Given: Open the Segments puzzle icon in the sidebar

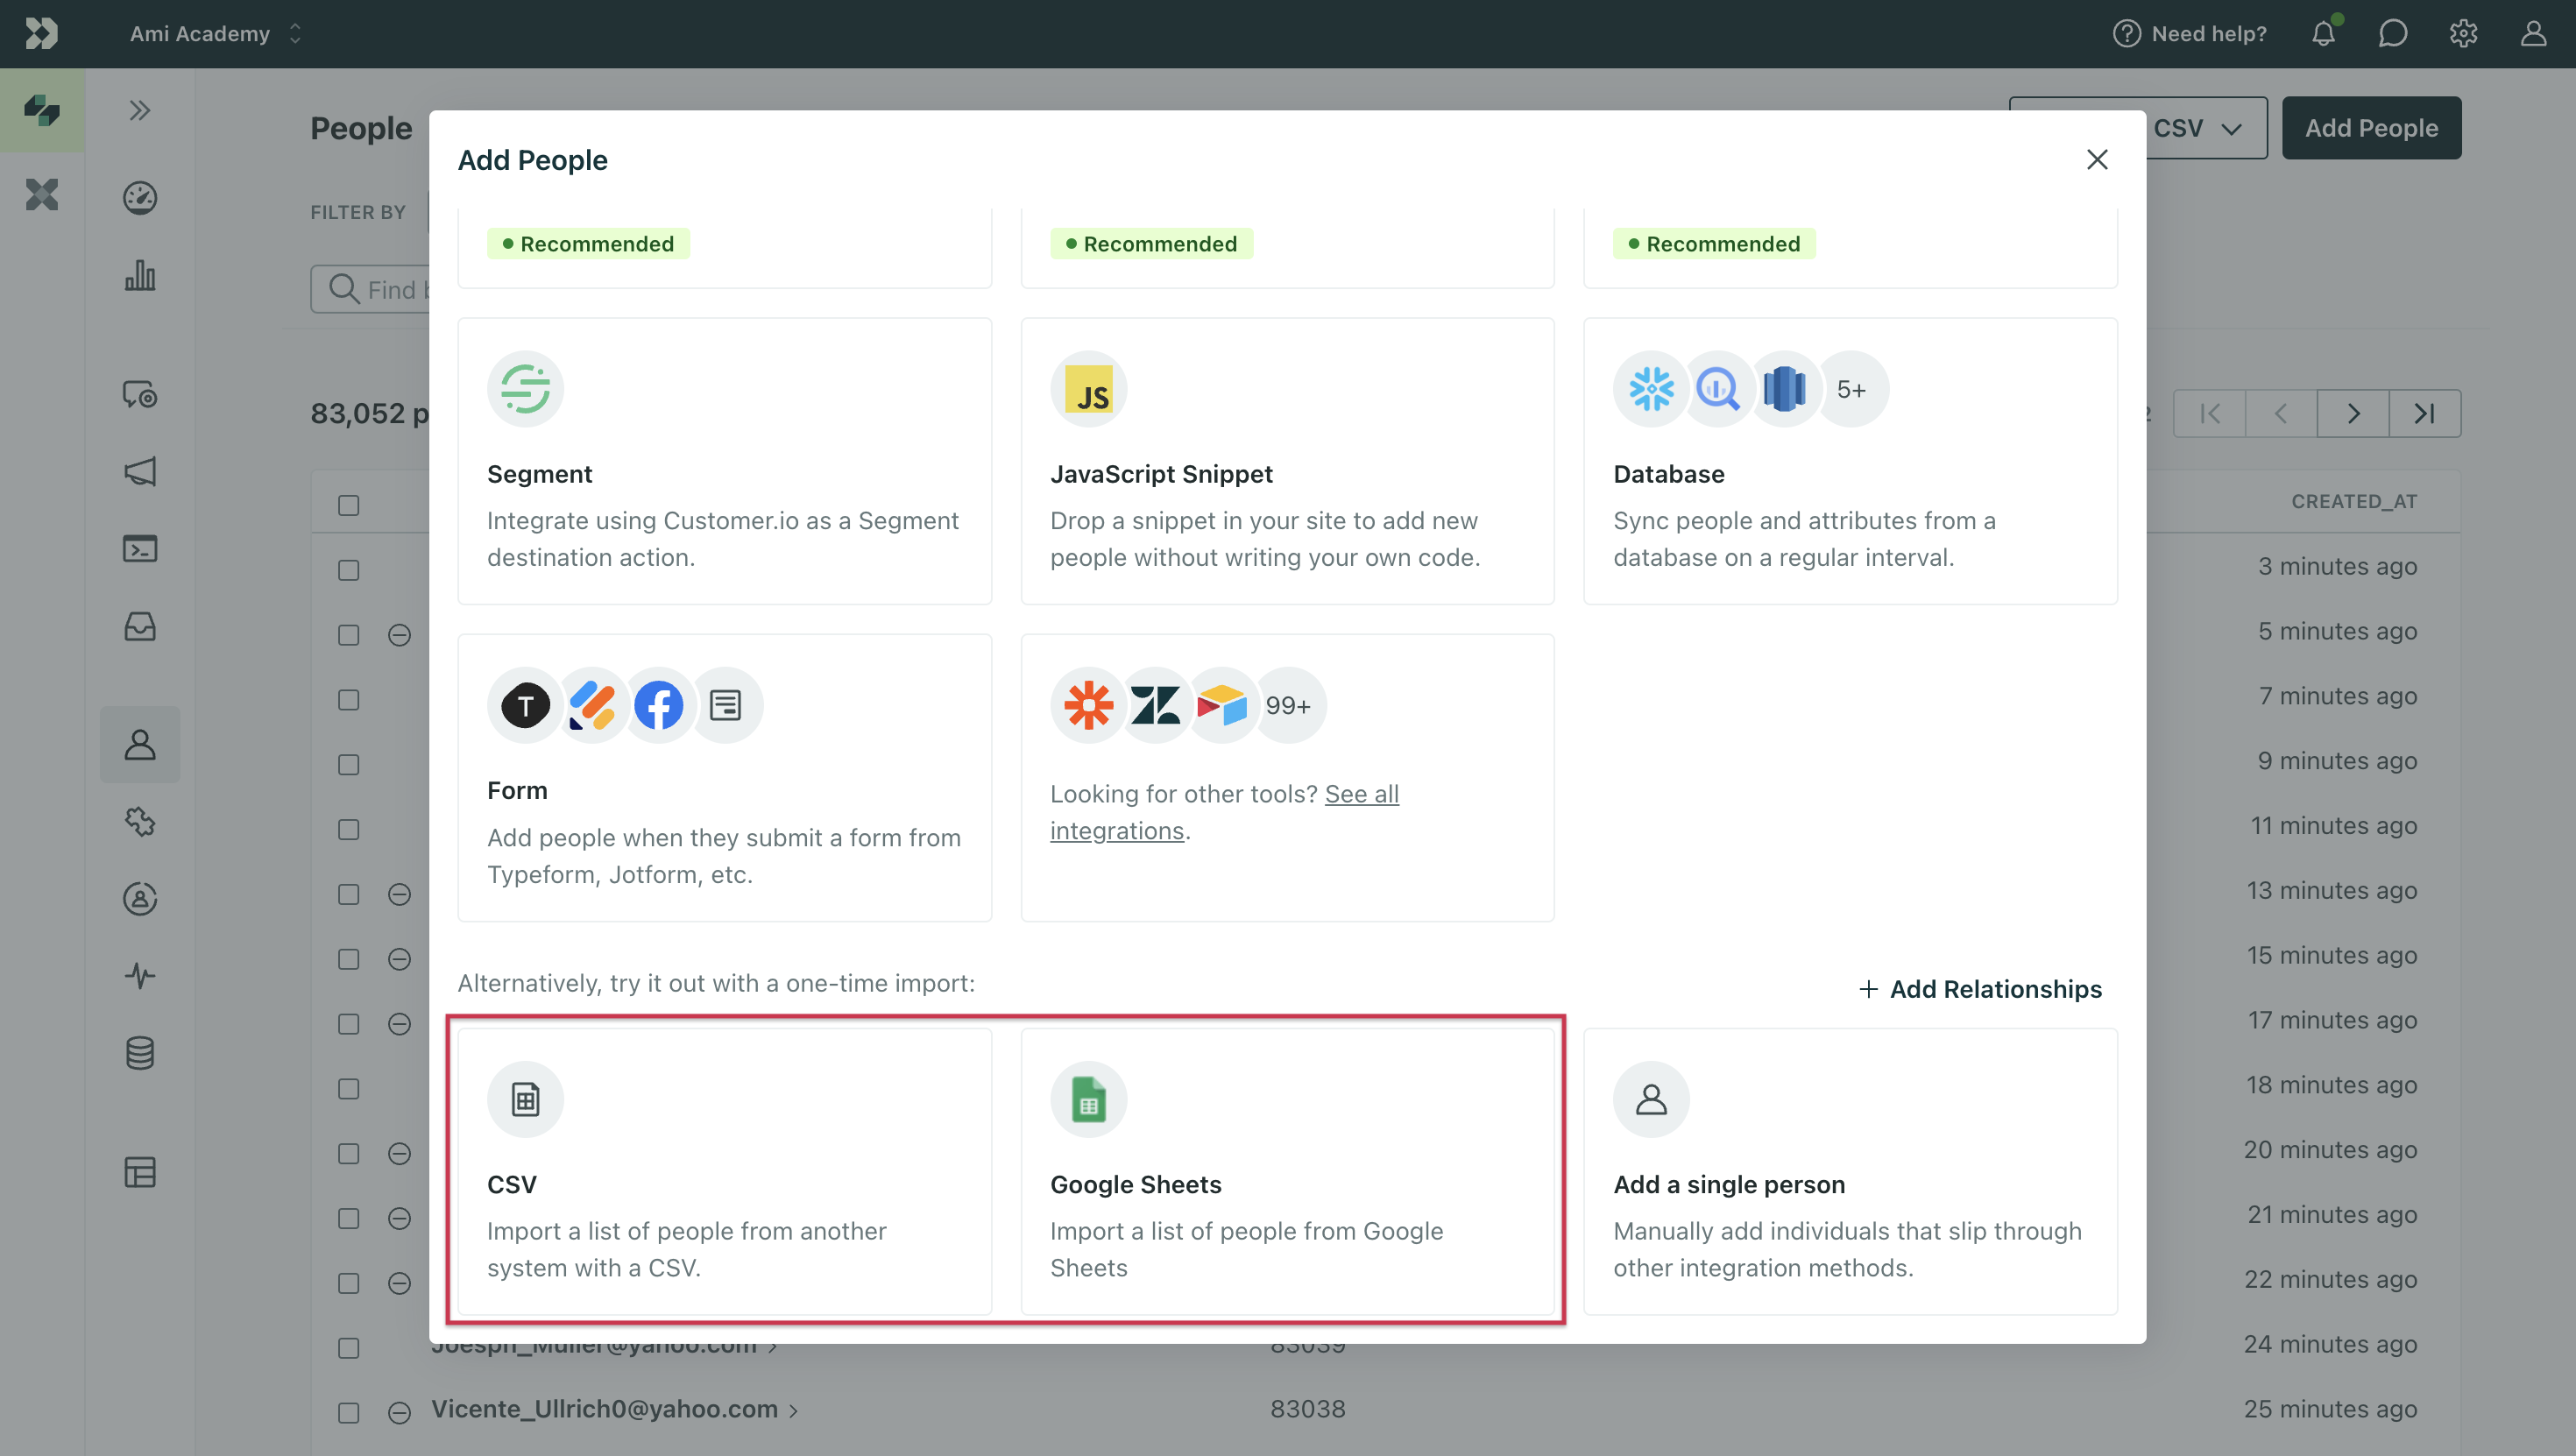Looking at the screenshot, I should (140, 821).
